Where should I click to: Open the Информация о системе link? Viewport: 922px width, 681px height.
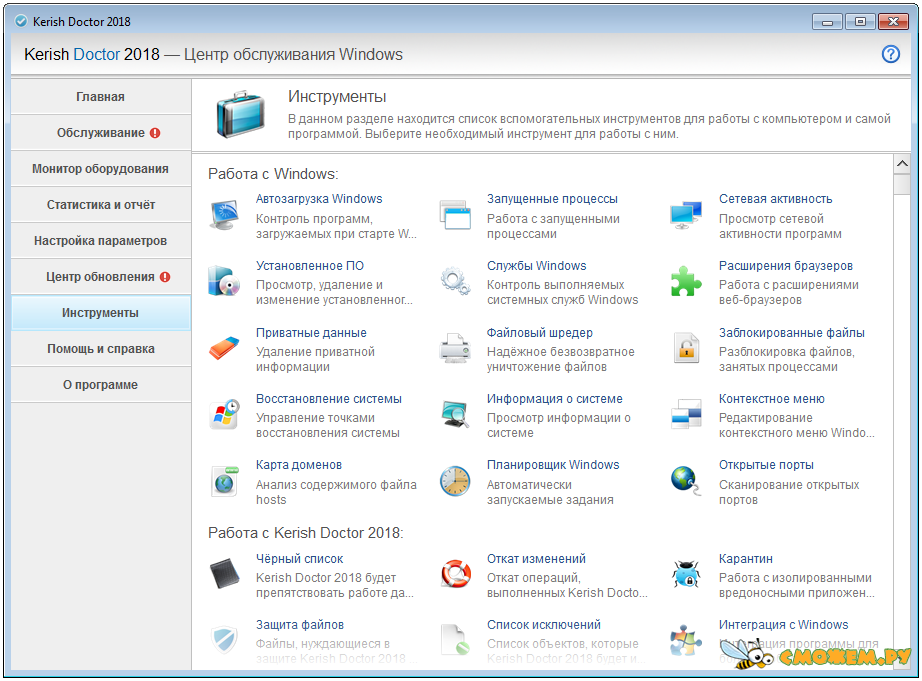[x=554, y=399]
